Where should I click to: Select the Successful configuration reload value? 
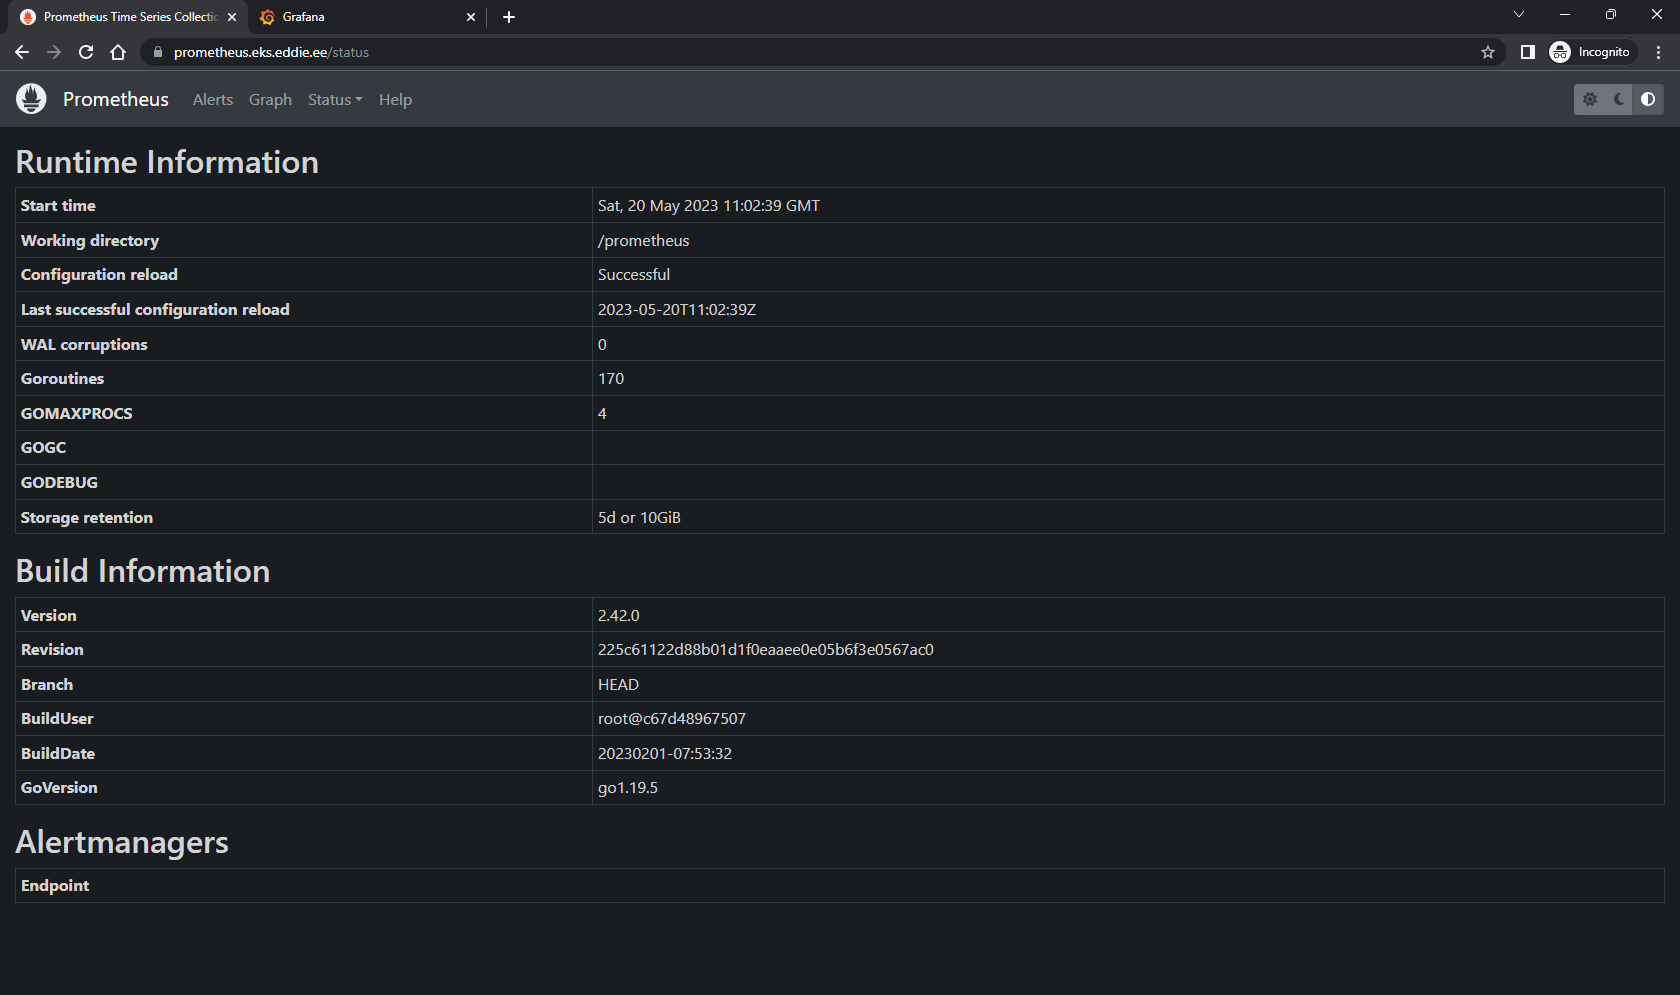(634, 275)
